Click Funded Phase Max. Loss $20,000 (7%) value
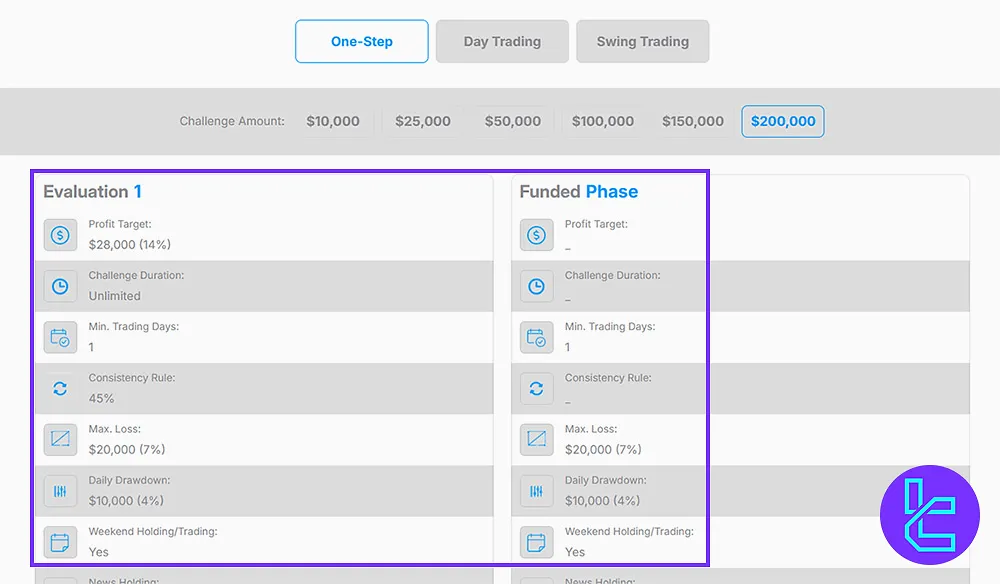1000x584 pixels. tap(603, 449)
